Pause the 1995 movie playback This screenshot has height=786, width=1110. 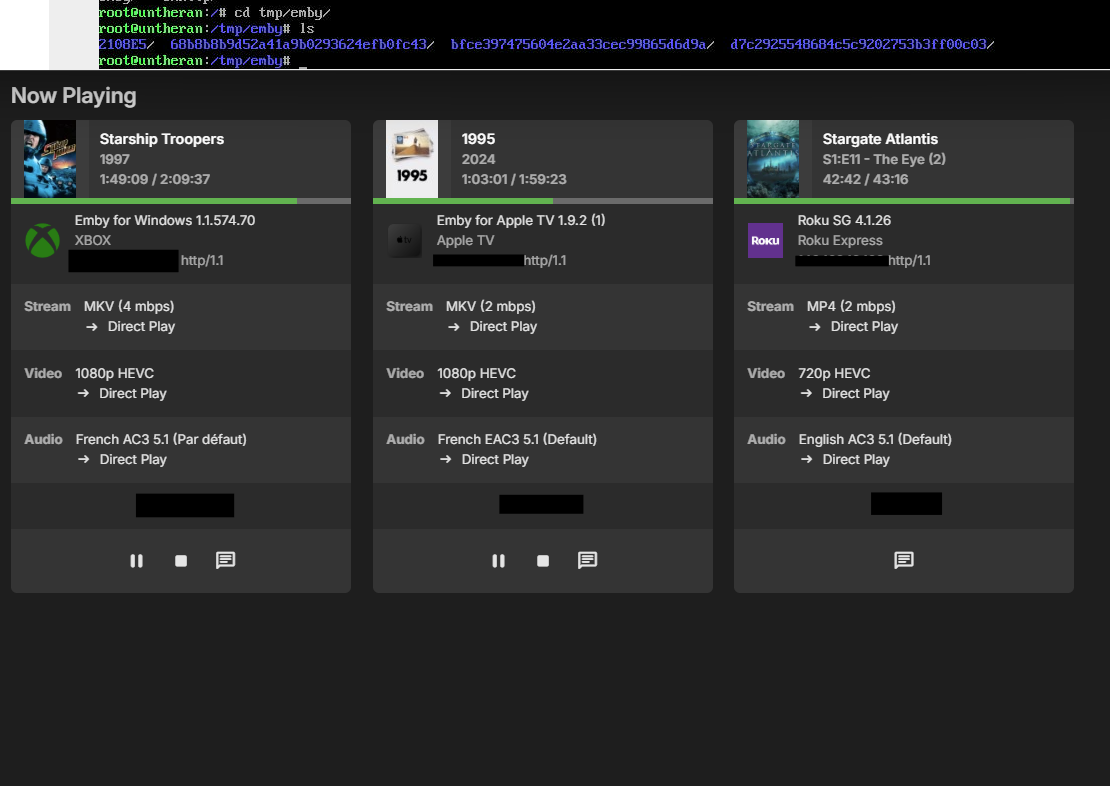pyautogui.click(x=498, y=561)
